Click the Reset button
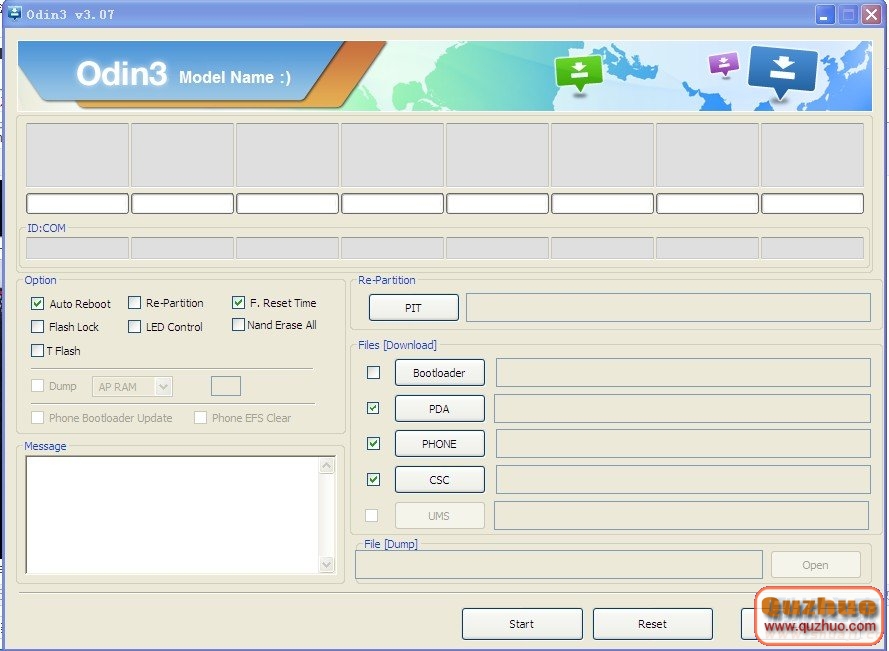This screenshot has width=889, height=651. tap(653, 624)
